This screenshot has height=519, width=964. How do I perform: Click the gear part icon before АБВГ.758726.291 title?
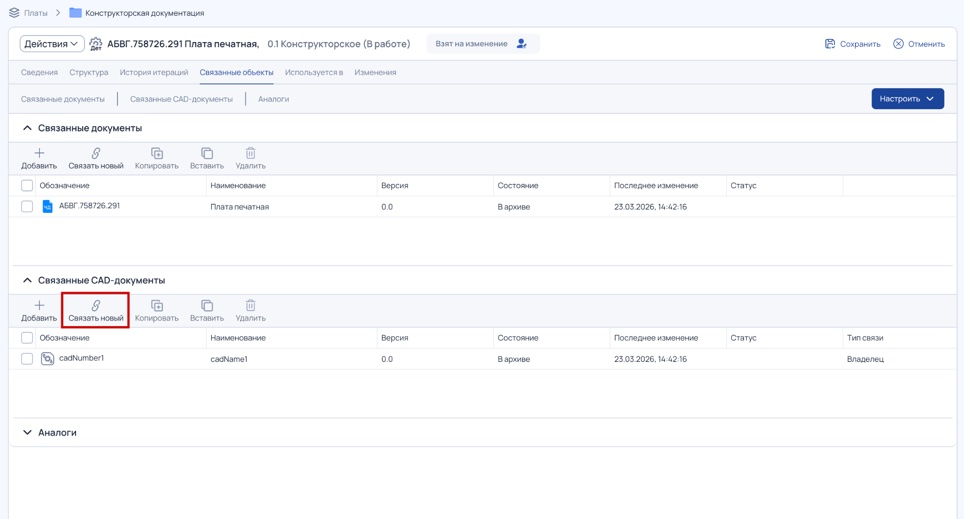(96, 44)
